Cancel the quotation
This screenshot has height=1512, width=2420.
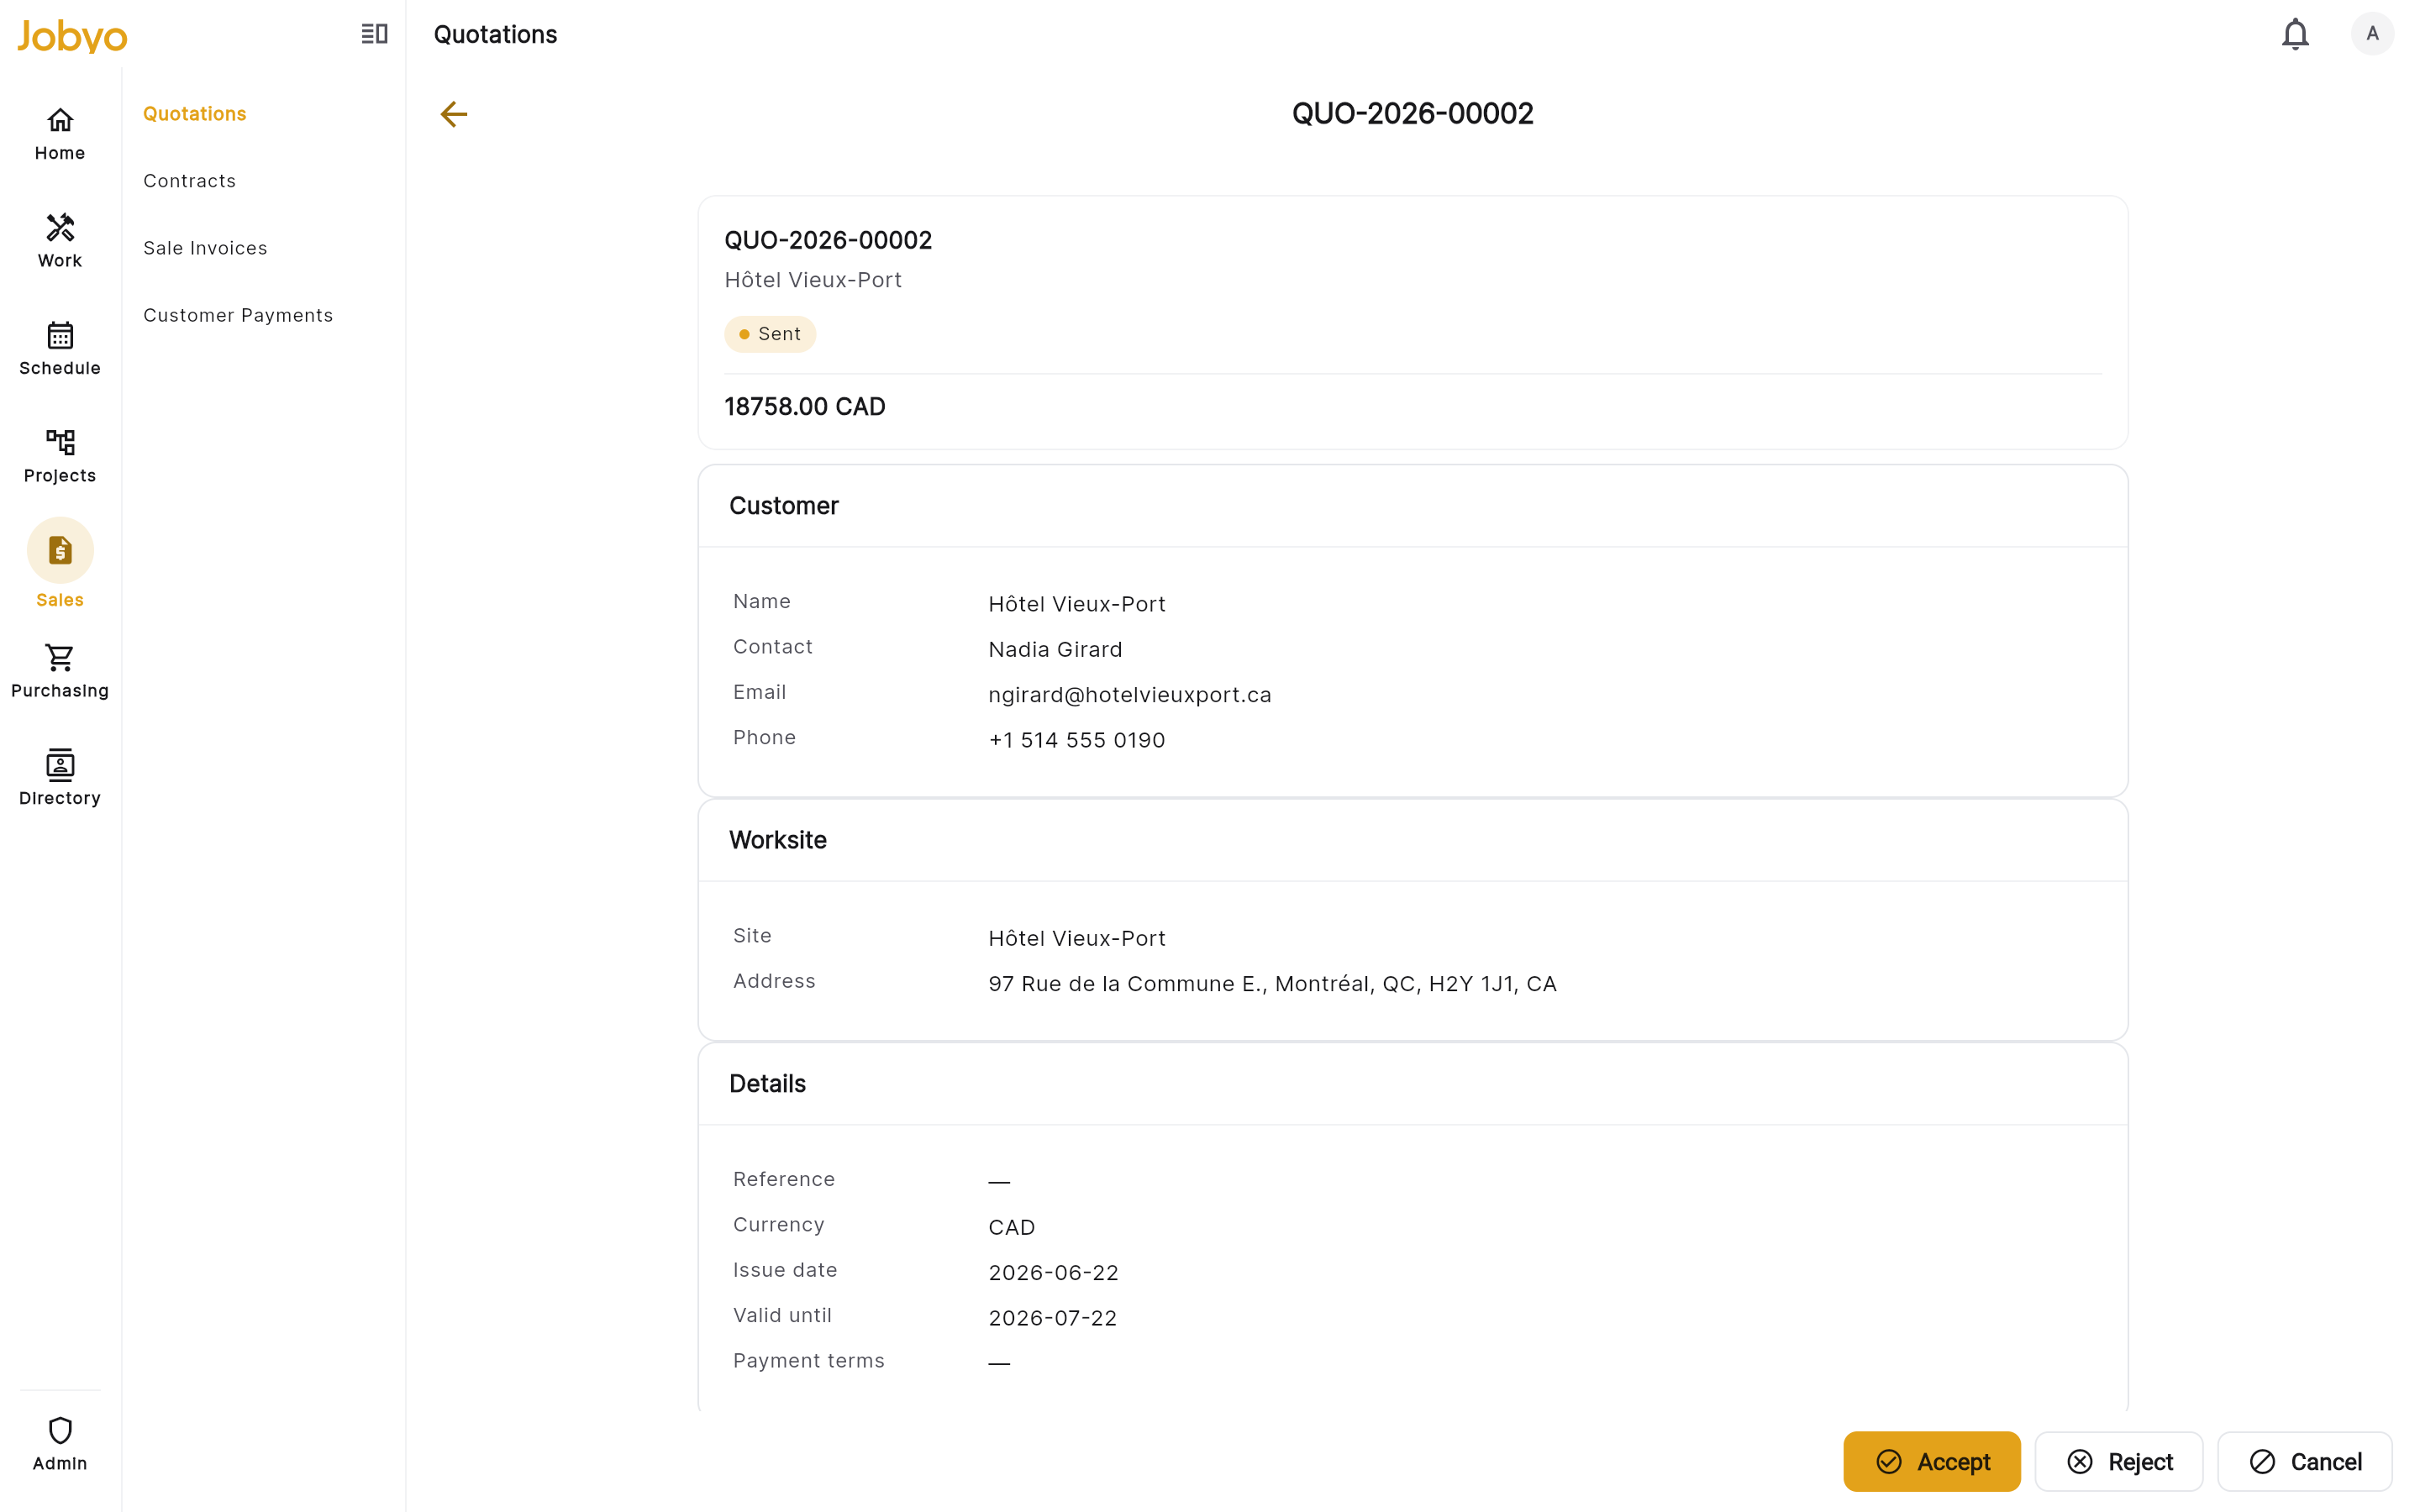(x=2304, y=1461)
